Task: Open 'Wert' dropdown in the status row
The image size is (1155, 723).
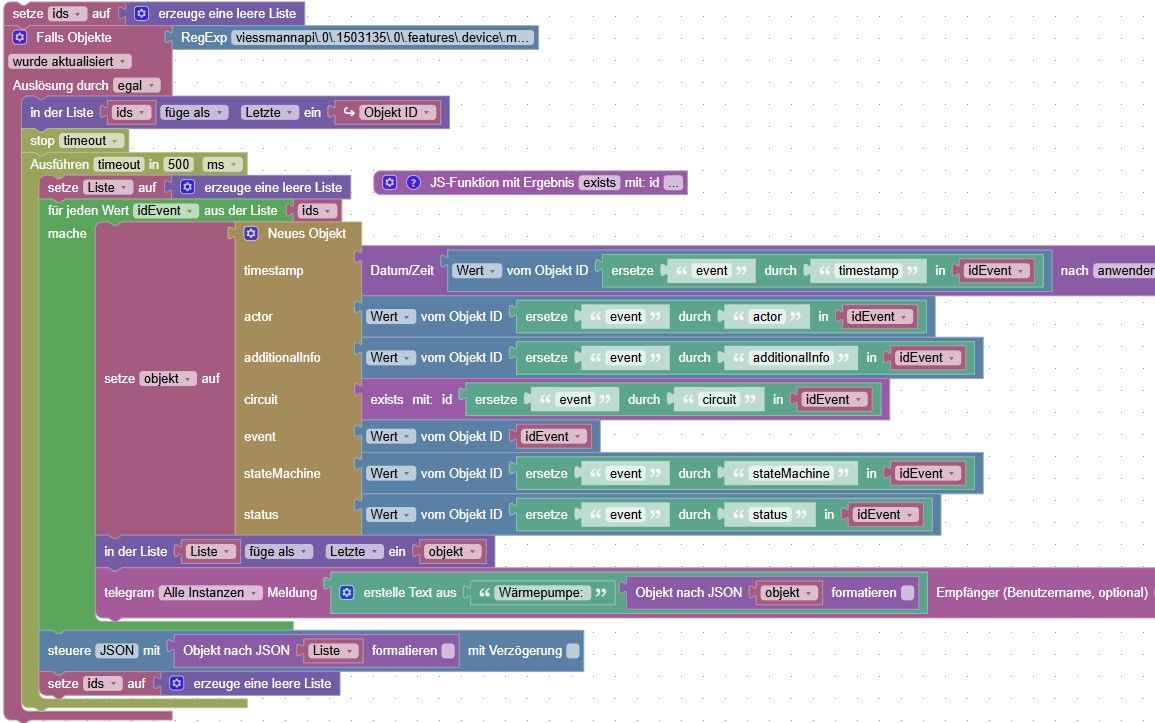Action: tap(390, 515)
